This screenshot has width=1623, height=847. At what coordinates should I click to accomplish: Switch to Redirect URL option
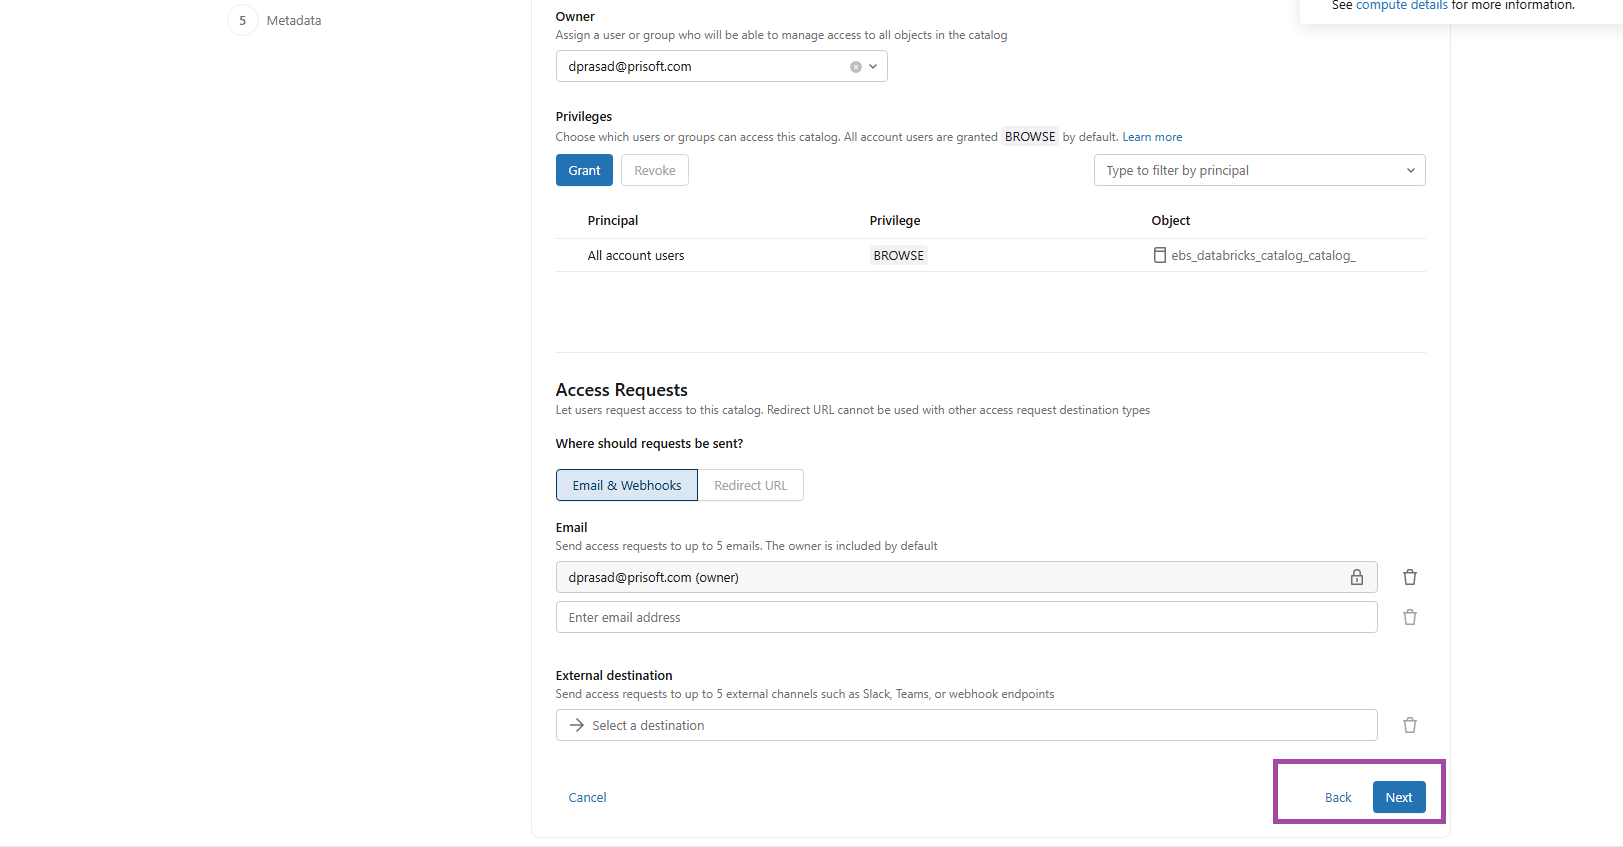tap(750, 485)
